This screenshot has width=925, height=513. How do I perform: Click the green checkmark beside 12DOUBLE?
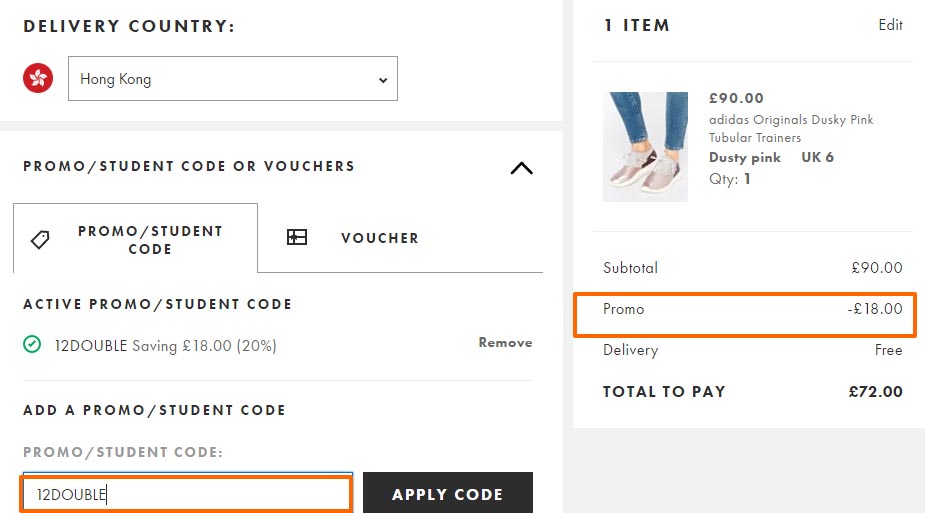click(x=32, y=344)
